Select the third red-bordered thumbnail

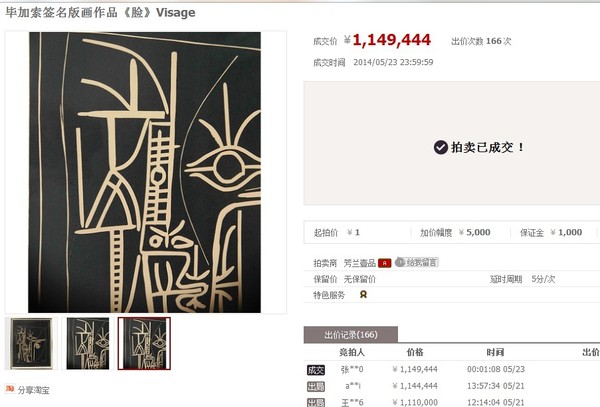[x=144, y=344]
